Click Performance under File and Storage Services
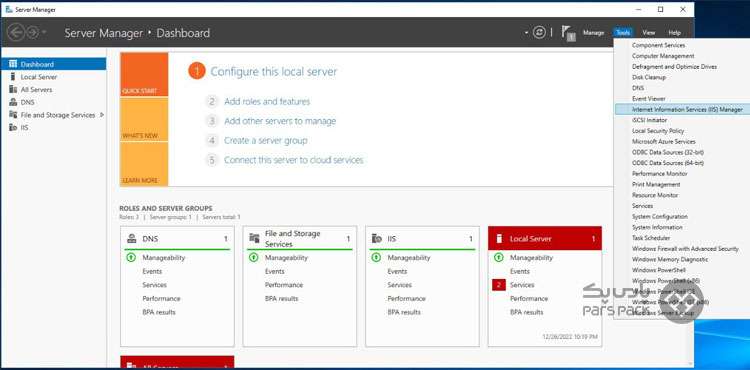This screenshot has width=750, height=370. coord(284,285)
